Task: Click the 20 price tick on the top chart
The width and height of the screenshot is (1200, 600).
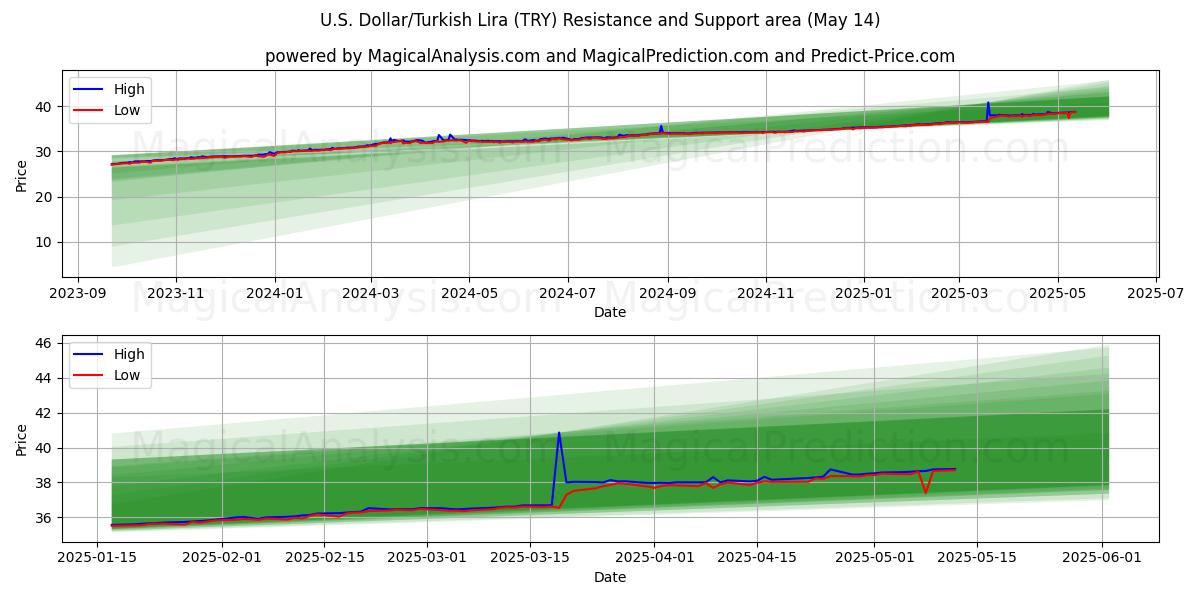Action: coord(45,197)
